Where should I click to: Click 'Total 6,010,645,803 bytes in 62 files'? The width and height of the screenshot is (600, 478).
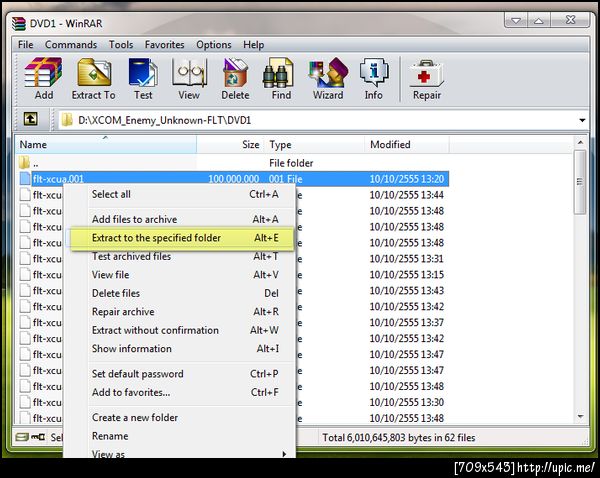399,437
